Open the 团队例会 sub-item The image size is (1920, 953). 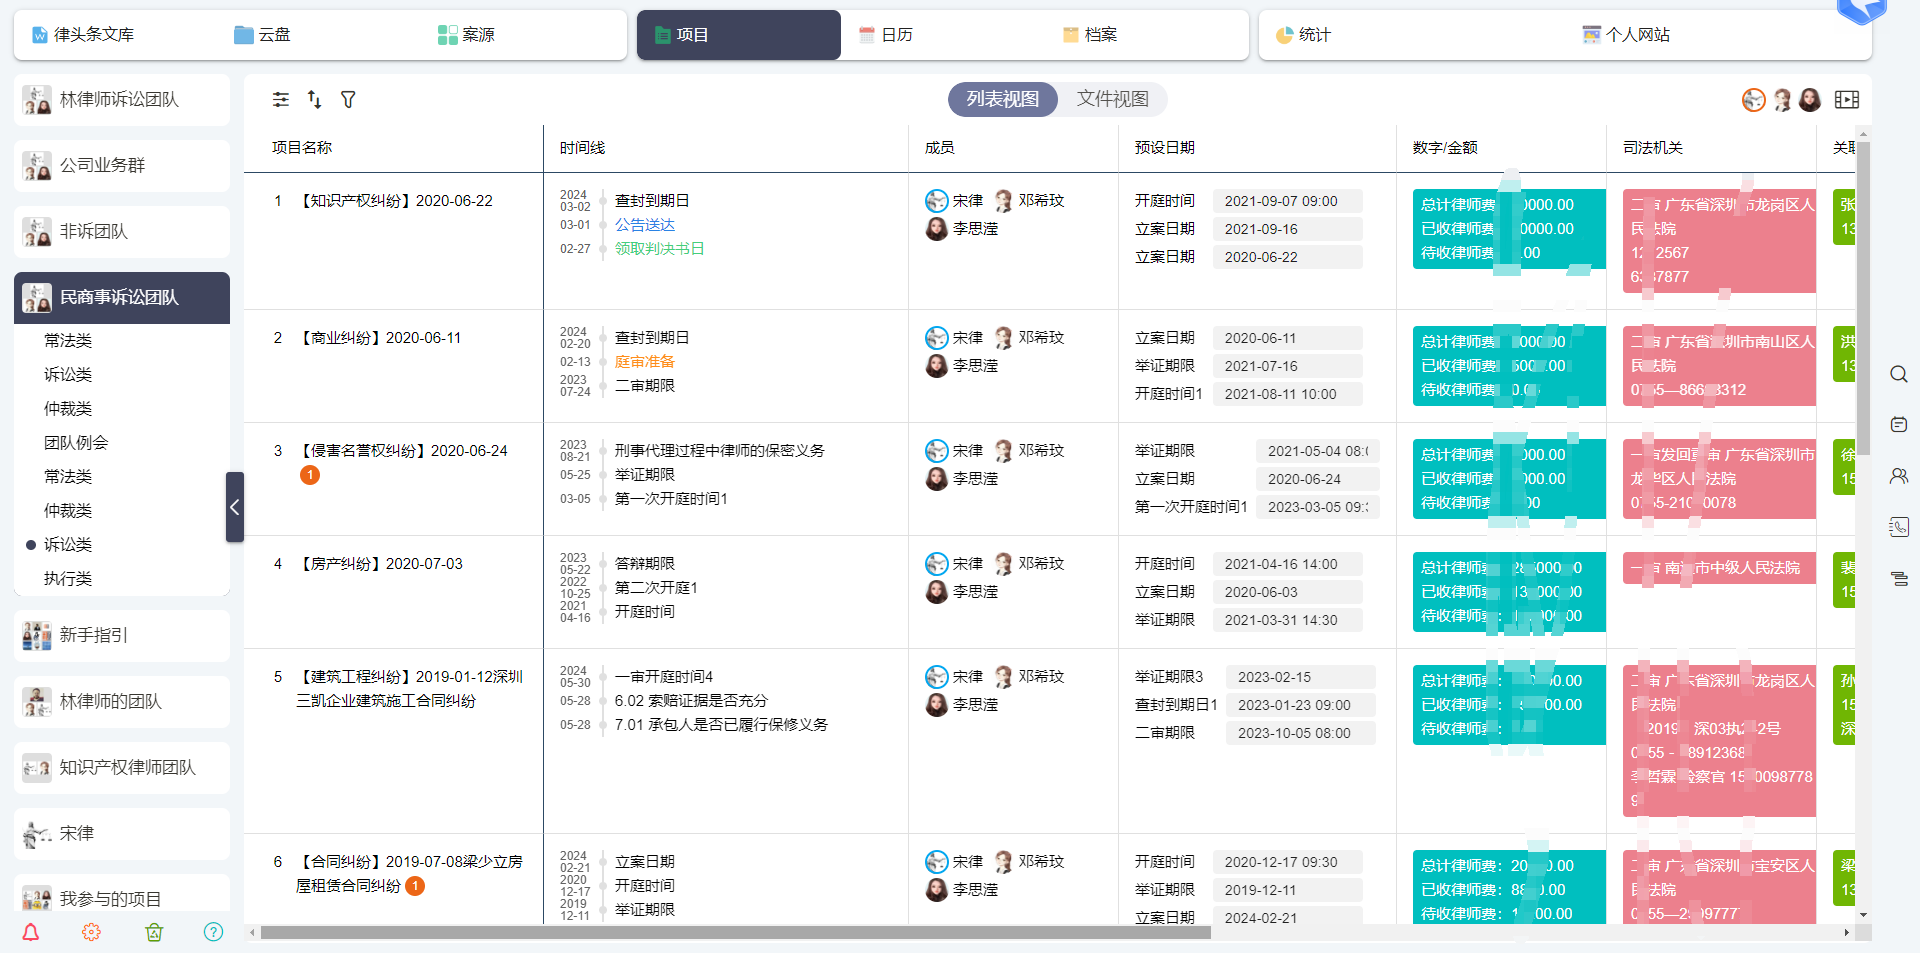pos(76,442)
